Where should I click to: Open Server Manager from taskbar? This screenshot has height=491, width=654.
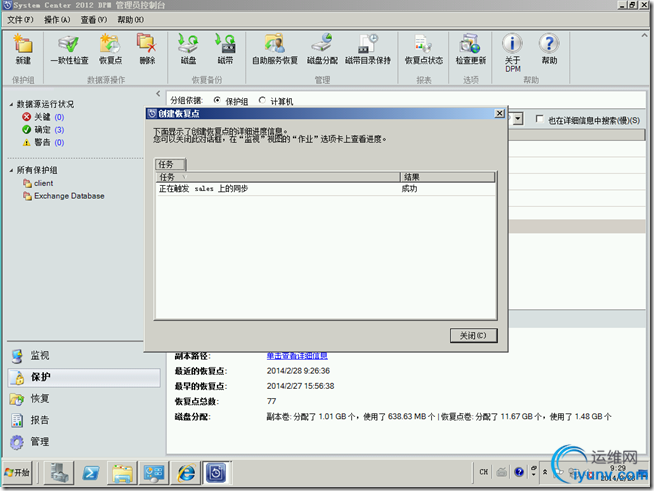click(59, 473)
